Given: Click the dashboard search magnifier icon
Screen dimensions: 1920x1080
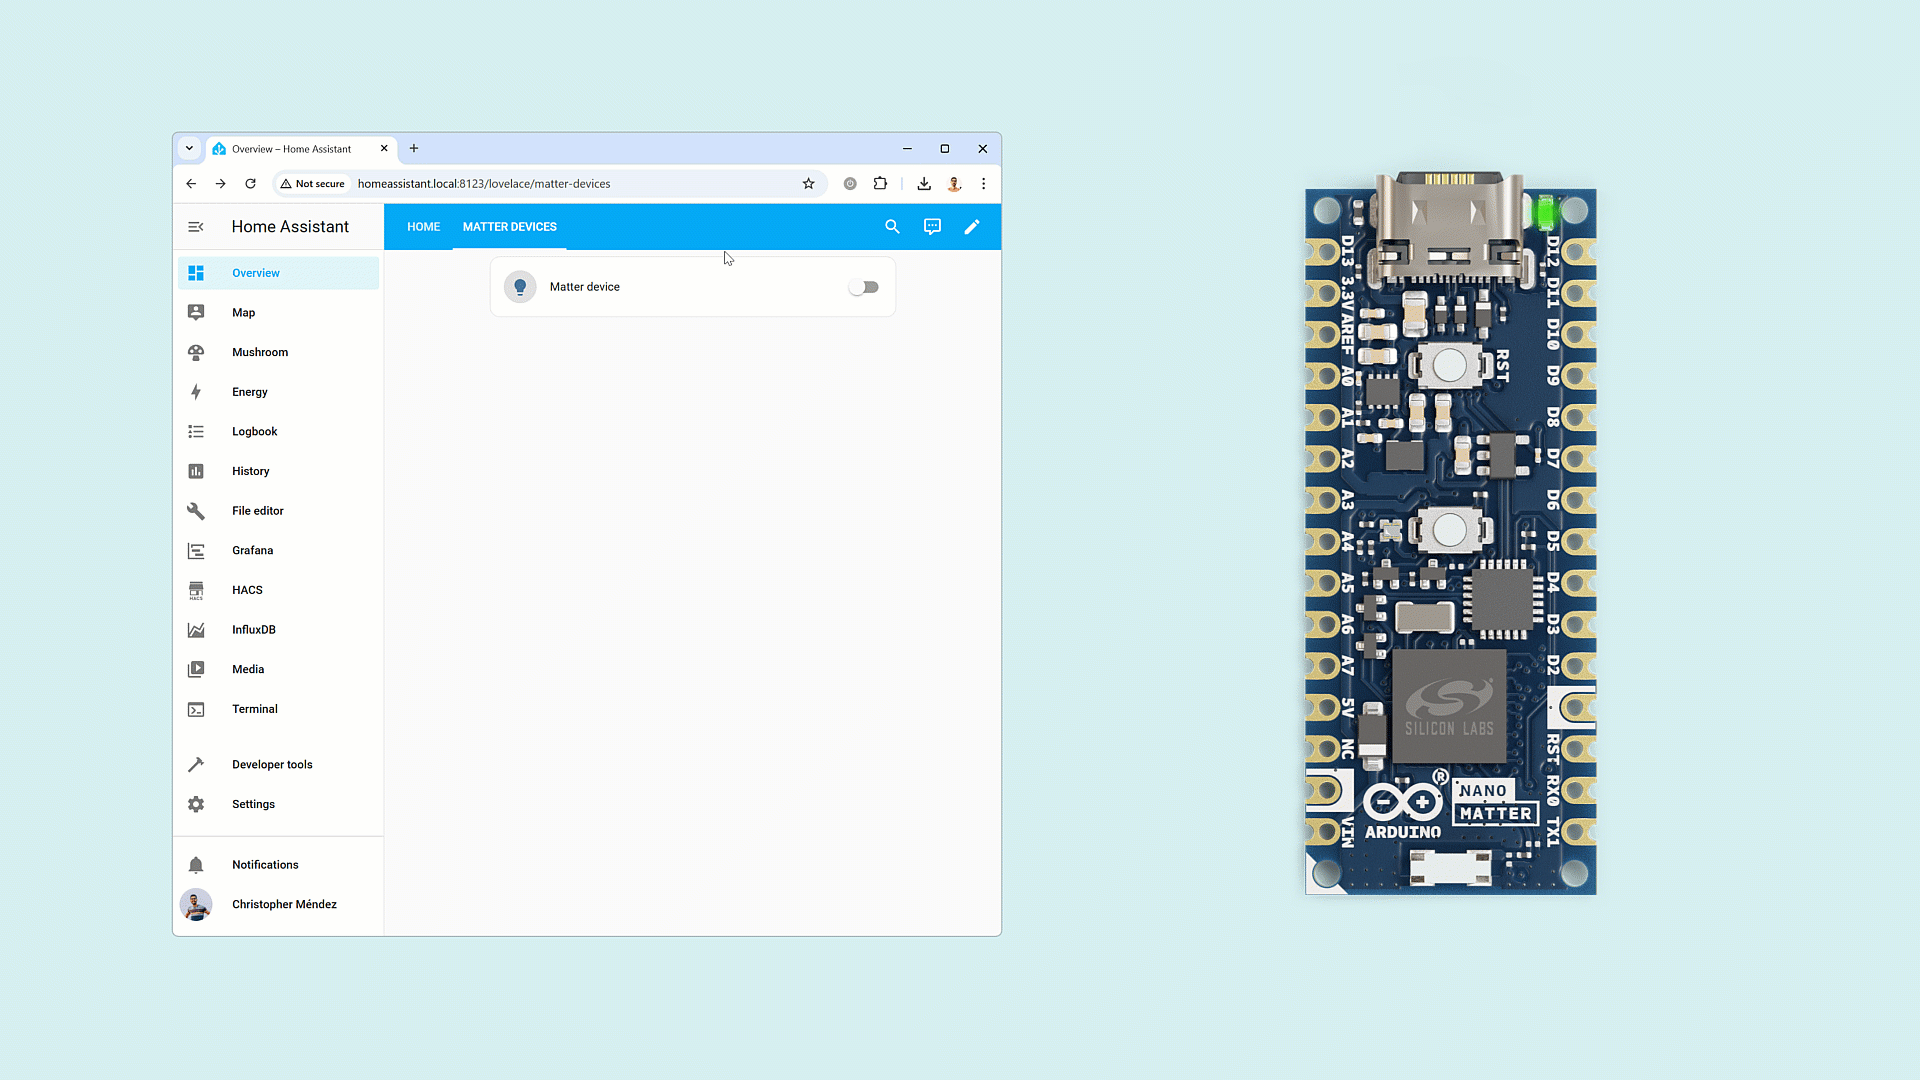Looking at the screenshot, I should click(892, 227).
